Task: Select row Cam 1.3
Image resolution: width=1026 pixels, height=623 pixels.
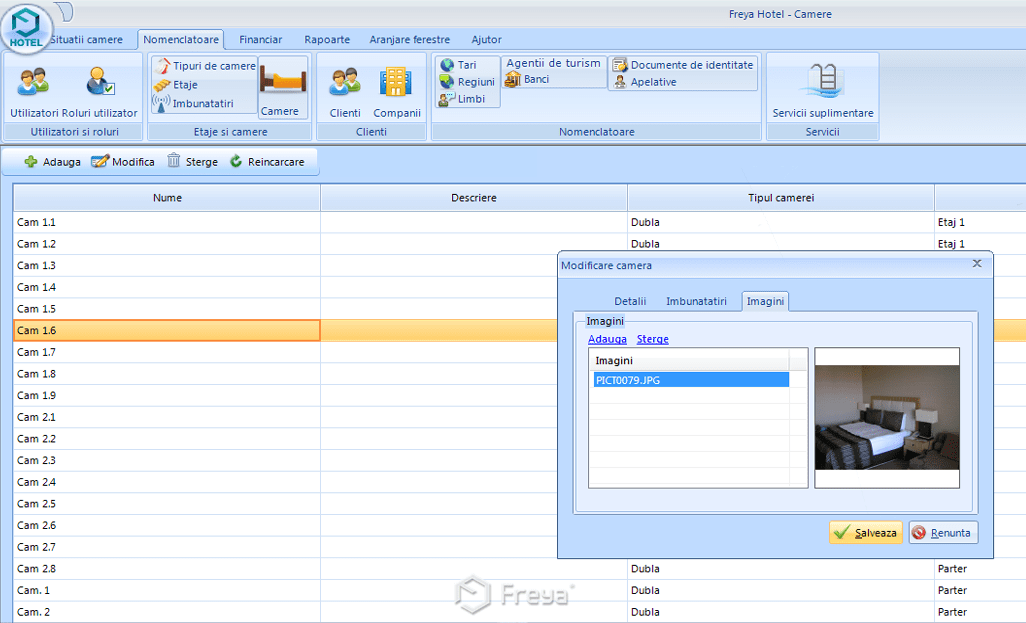Action: 167,266
